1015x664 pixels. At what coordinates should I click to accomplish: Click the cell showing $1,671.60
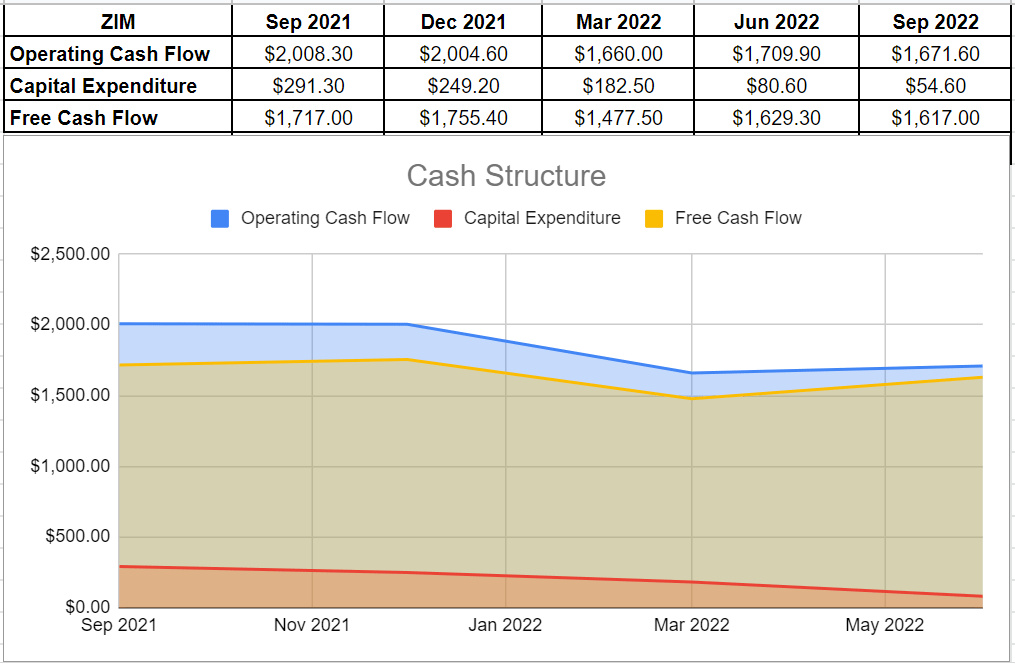tap(935, 53)
